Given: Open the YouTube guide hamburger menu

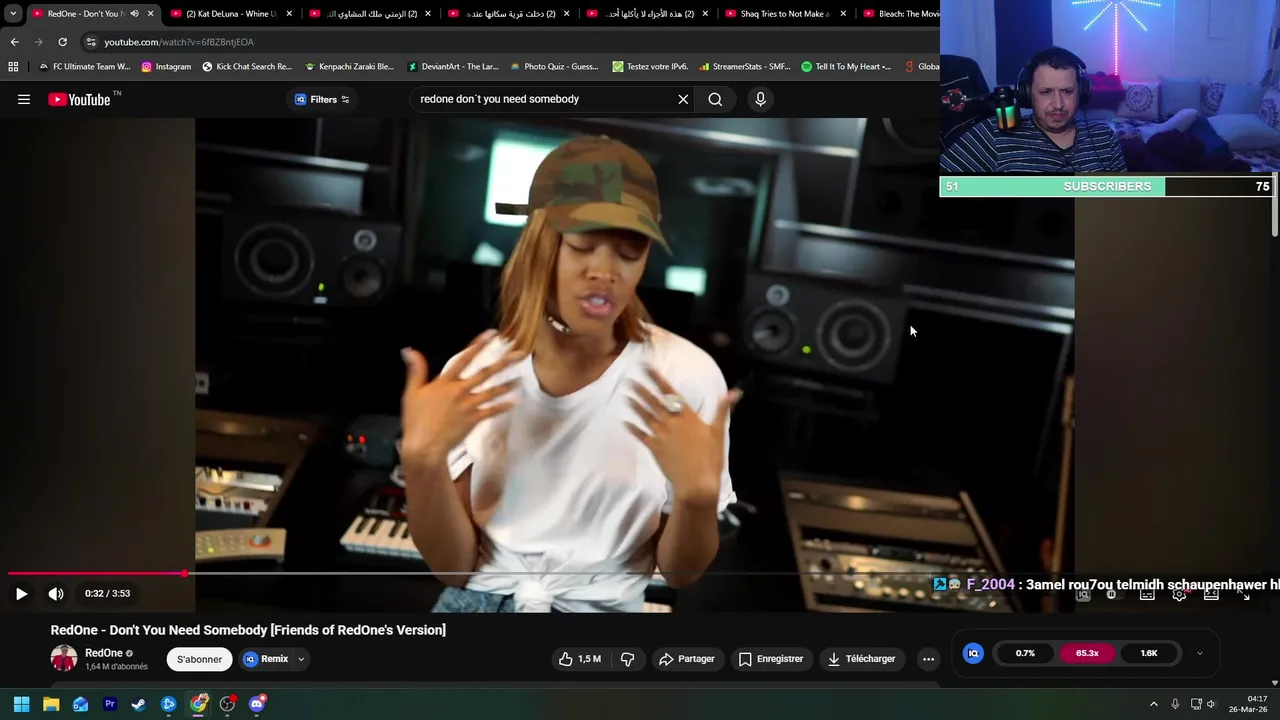Looking at the screenshot, I should point(24,99).
